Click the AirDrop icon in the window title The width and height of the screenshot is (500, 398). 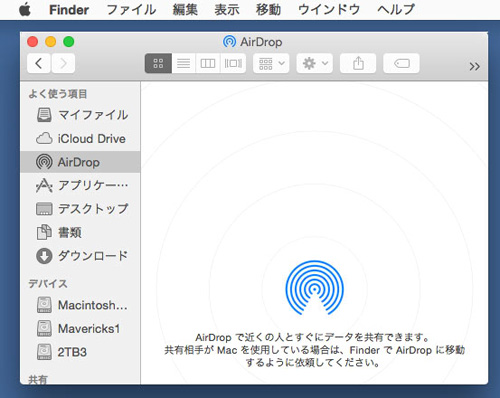click(x=229, y=42)
